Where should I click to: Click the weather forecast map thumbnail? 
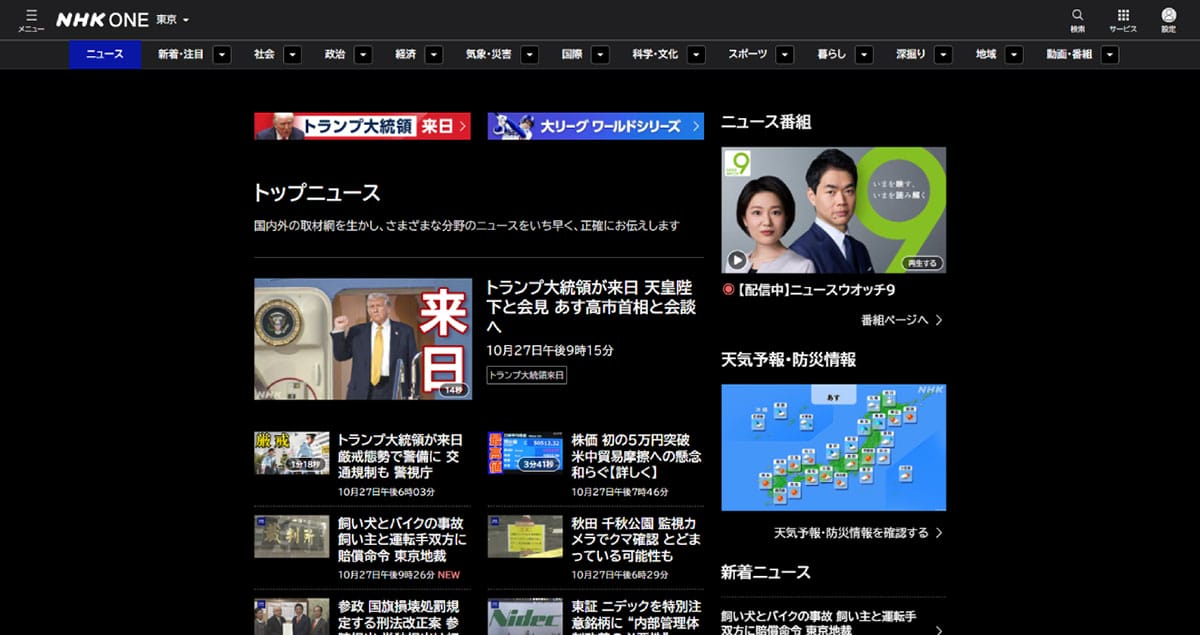pos(833,447)
